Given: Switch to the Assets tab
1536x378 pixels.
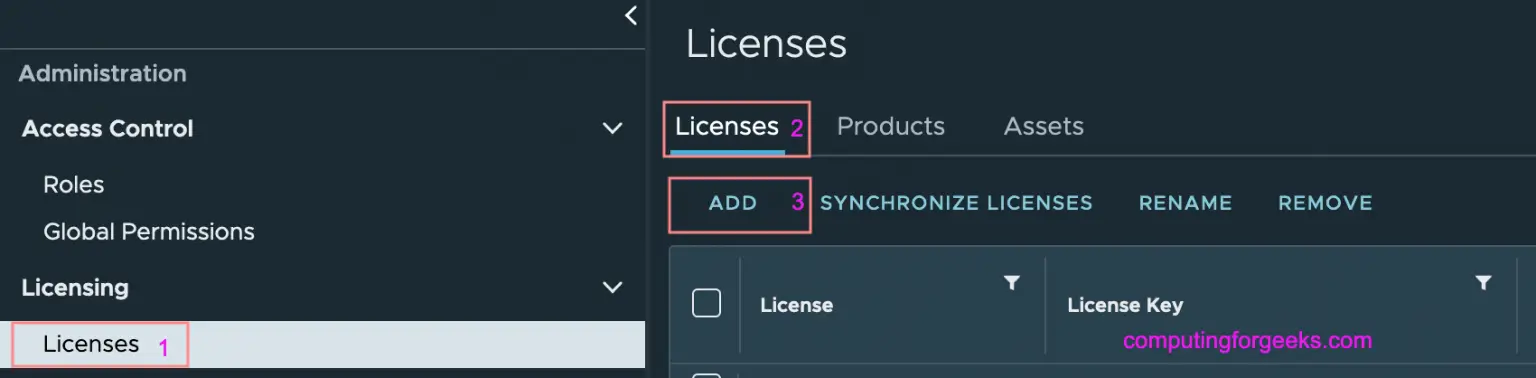Looking at the screenshot, I should click(1043, 127).
